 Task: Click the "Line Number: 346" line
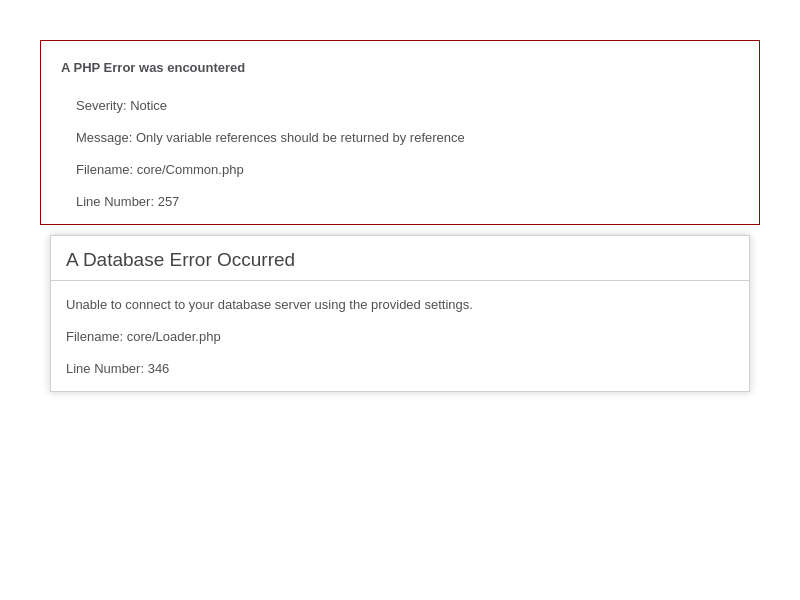tap(118, 369)
